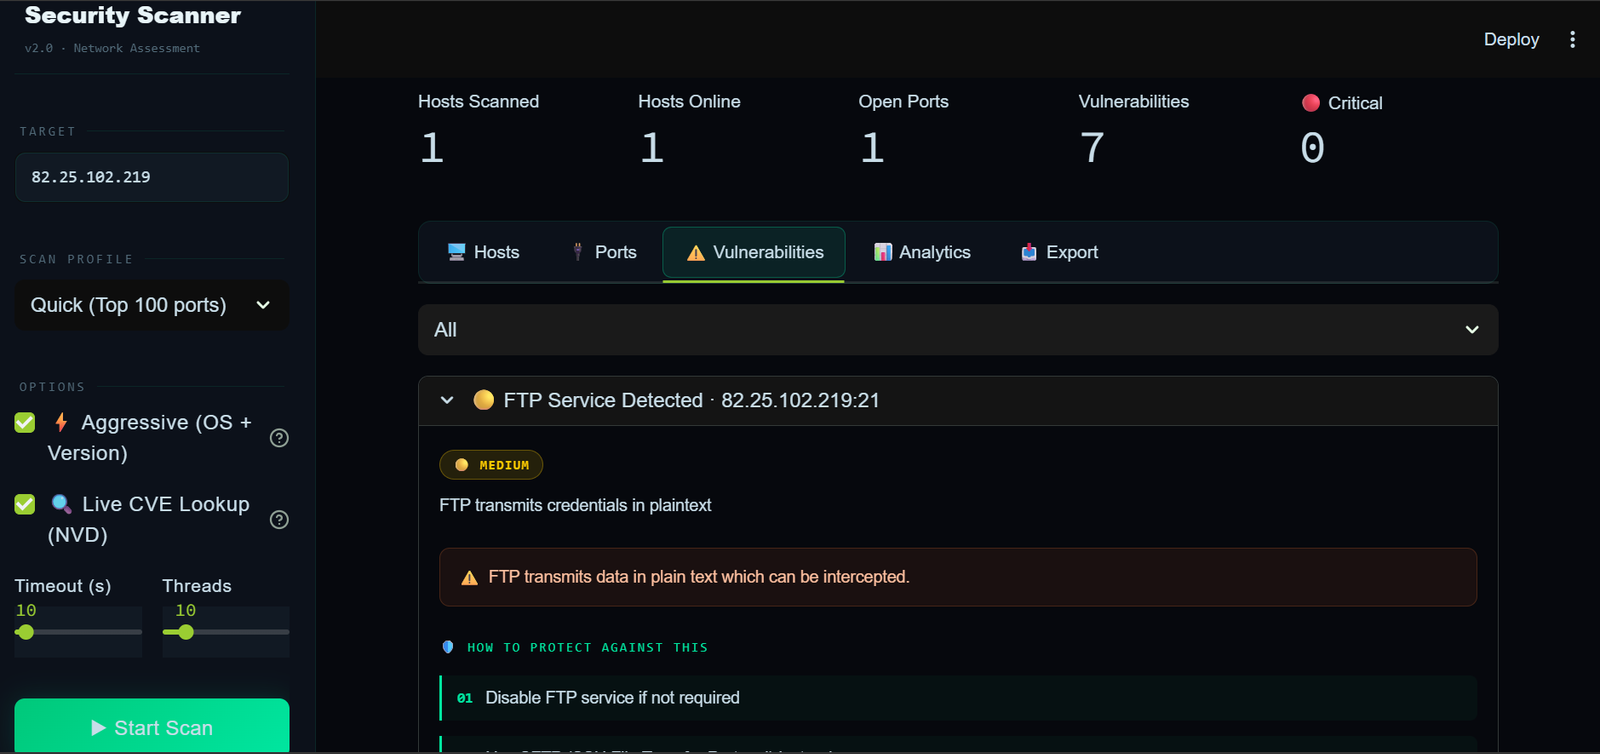
Task: Toggle the Aggressive (OS + Version) checkbox
Action: pos(25,423)
